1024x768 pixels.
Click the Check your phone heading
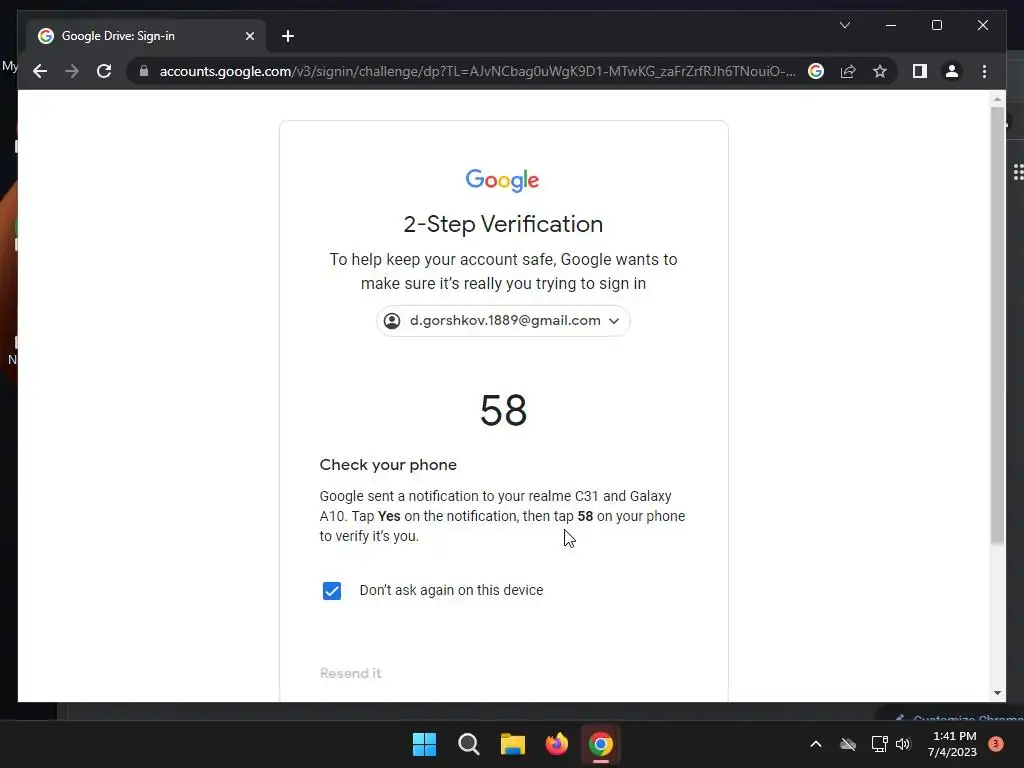[388, 465]
